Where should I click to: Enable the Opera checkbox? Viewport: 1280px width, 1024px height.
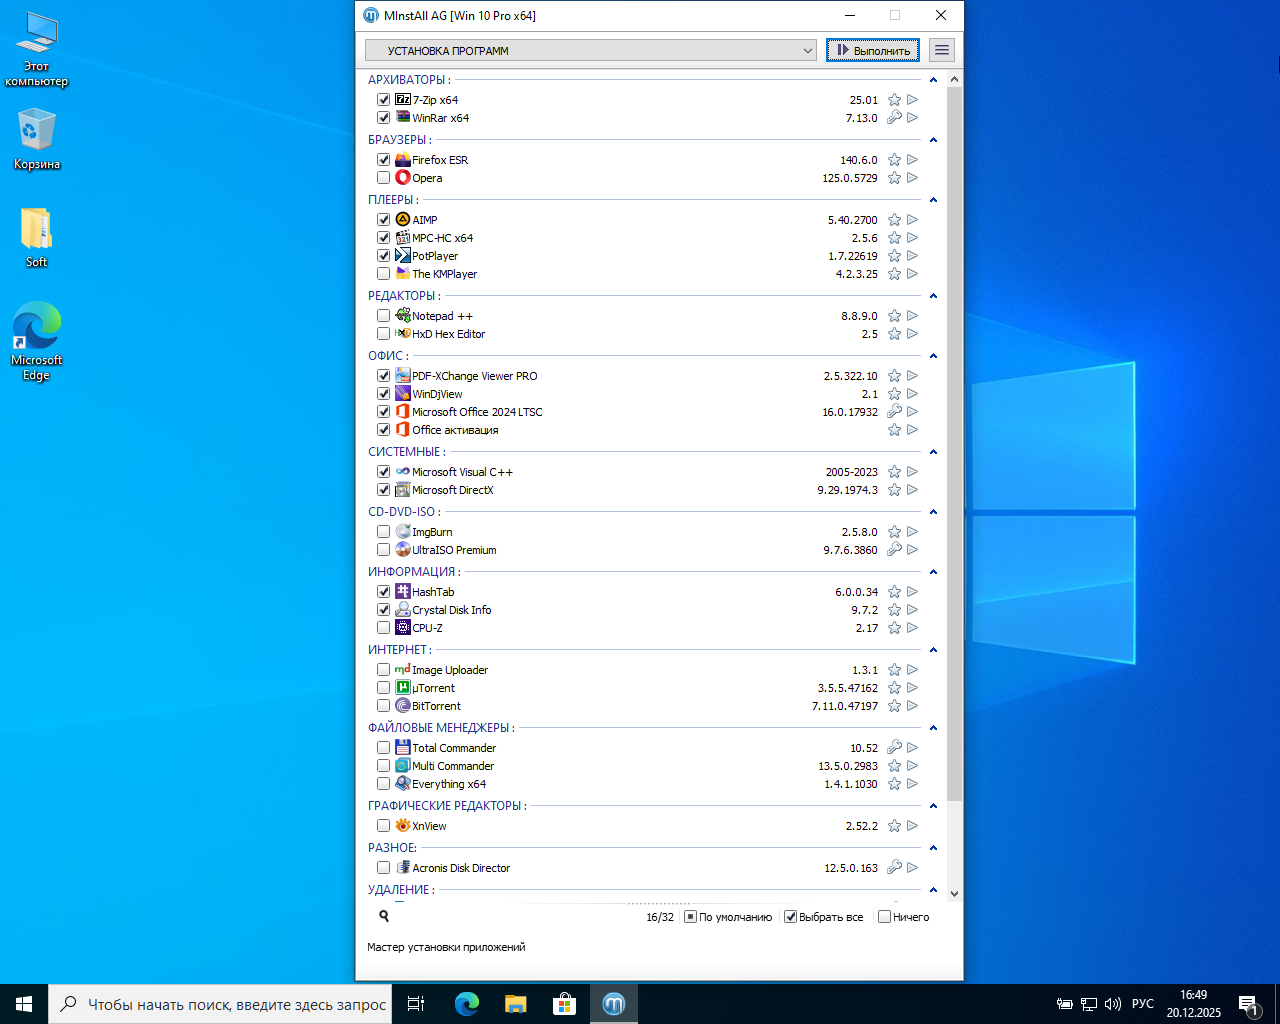(383, 178)
